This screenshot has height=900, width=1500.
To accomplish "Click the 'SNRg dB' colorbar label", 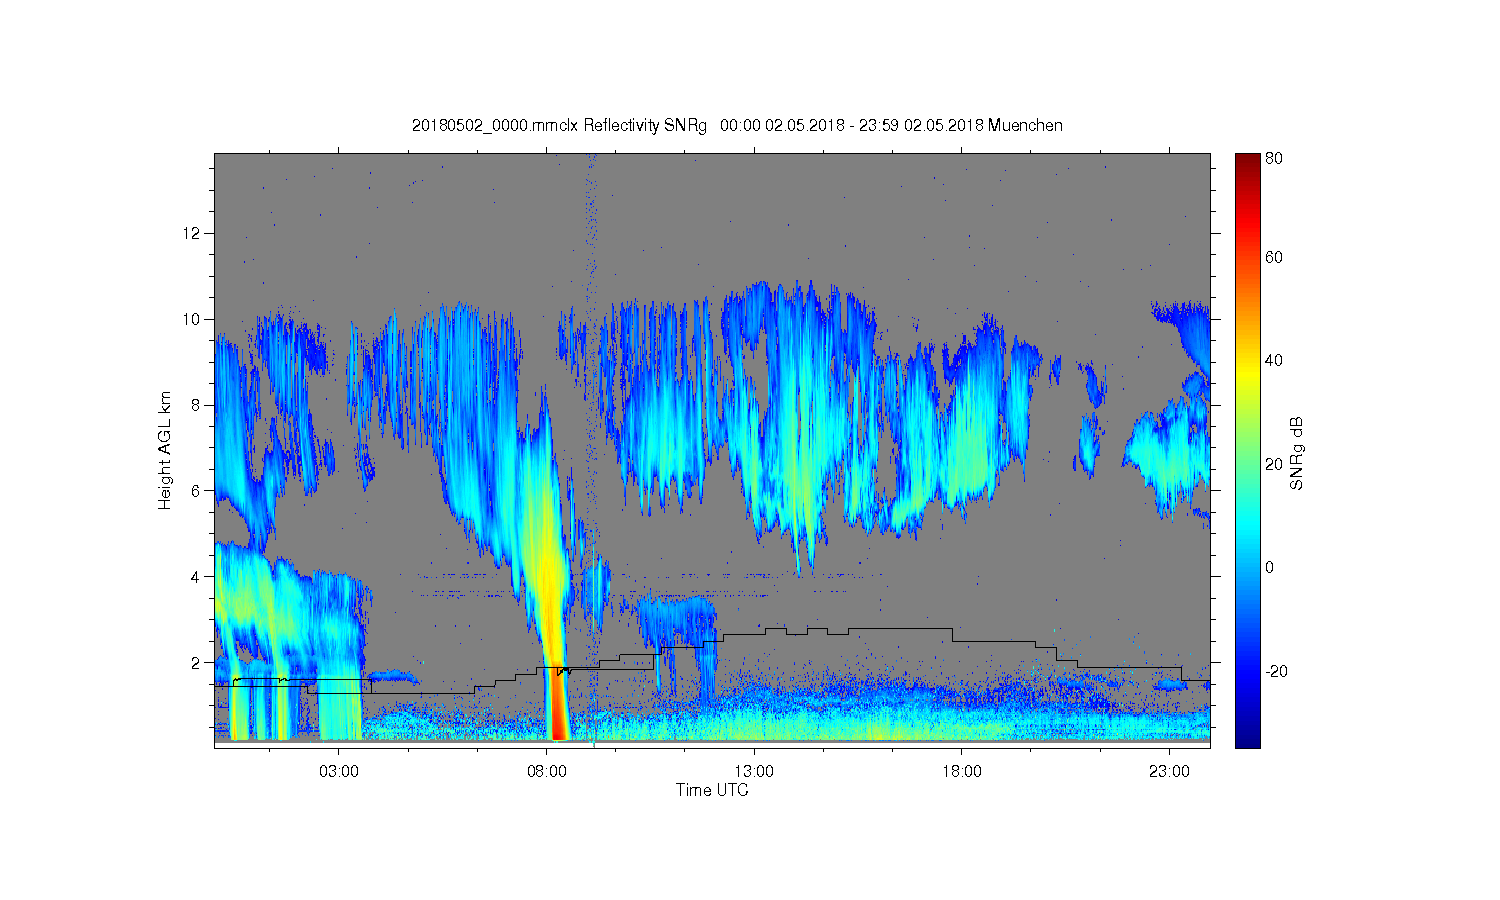I will pos(1297,453).
